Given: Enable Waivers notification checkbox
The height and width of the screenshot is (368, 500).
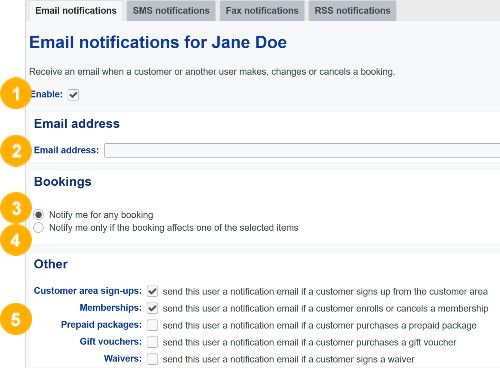Looking at the screenshot, I should coord(152,359).
